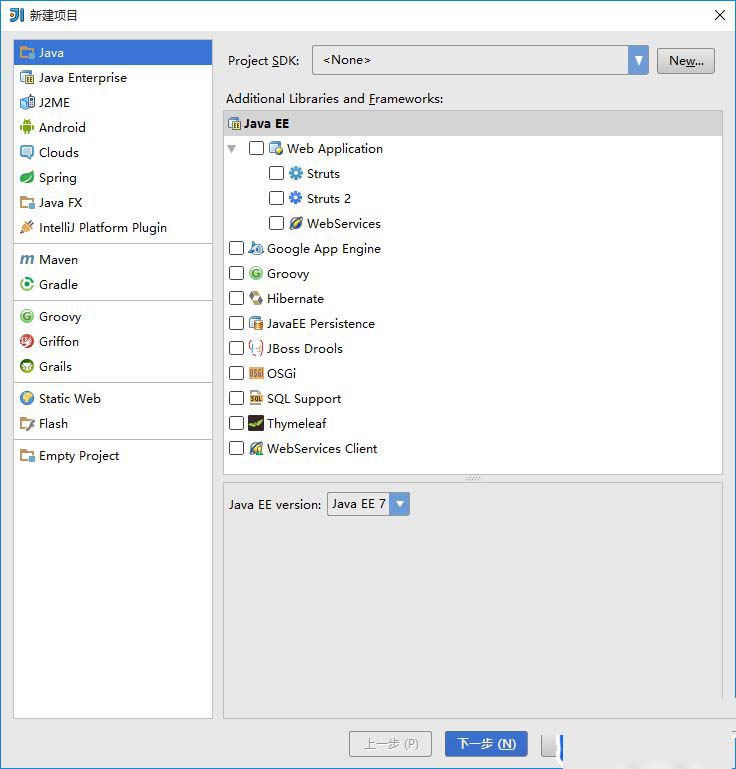Tick the WebServices Client checkbox
The width and height of the screenshot is (736, 769).
point(236,448)
